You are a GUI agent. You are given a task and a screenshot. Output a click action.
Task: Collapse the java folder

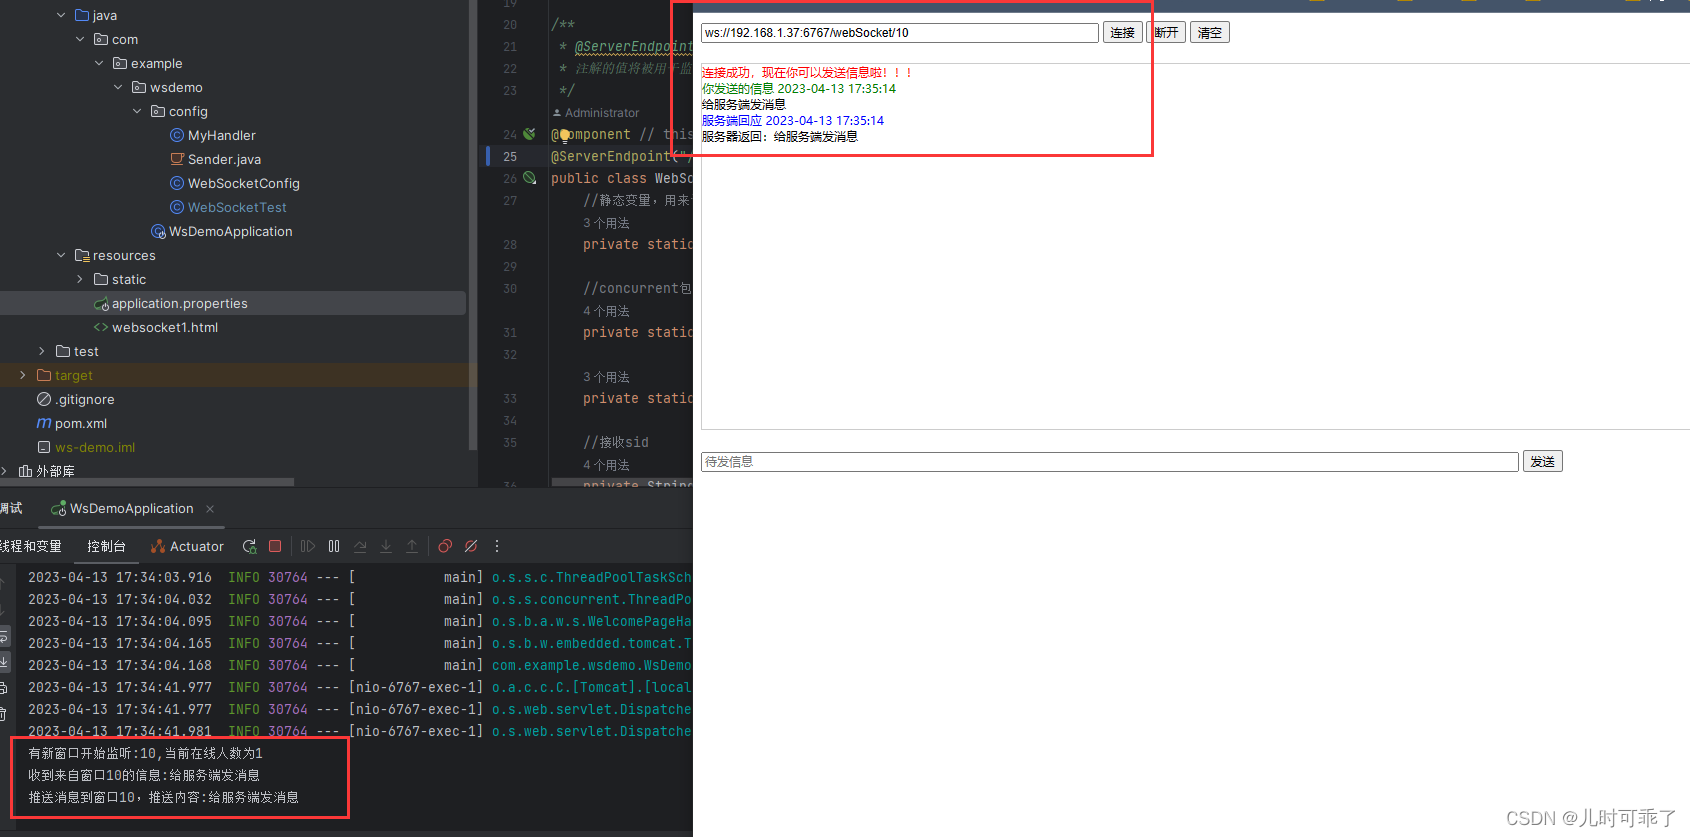click(61, 15)
